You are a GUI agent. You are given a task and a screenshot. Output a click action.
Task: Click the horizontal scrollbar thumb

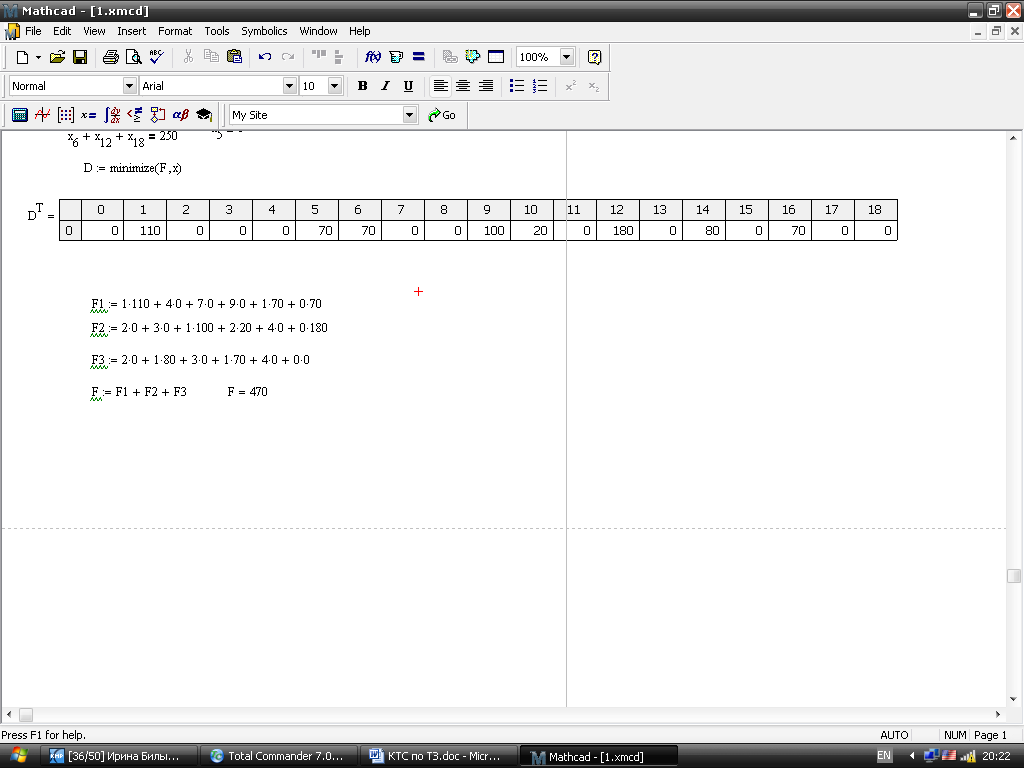pyautogui.click(x=26, y=715)
